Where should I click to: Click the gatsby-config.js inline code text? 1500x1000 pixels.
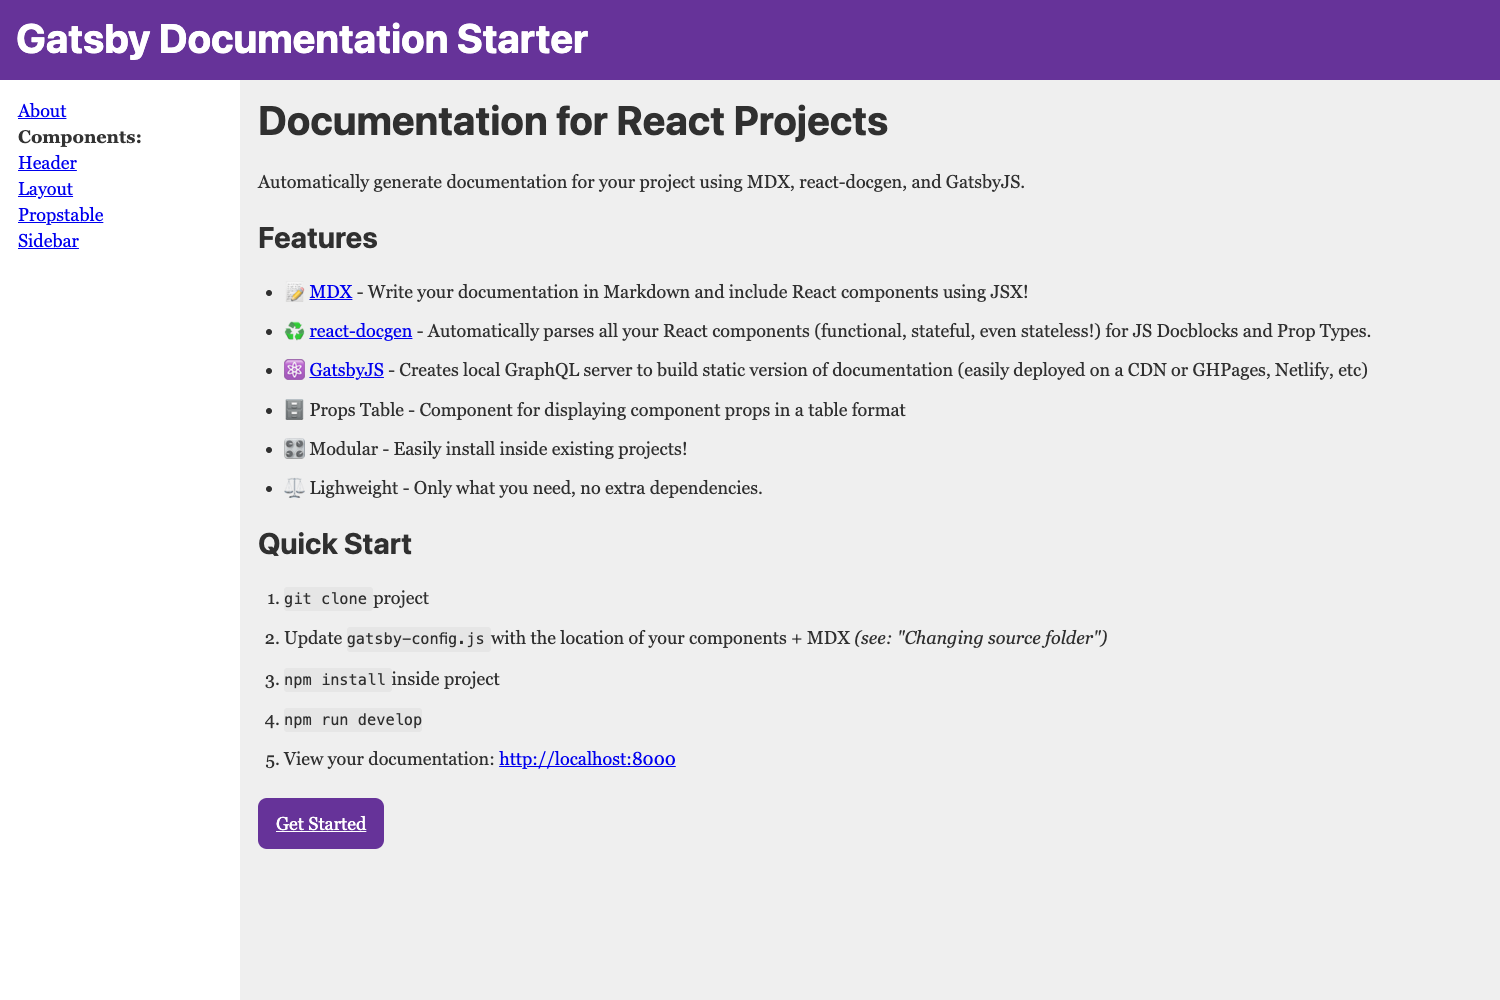417,638
